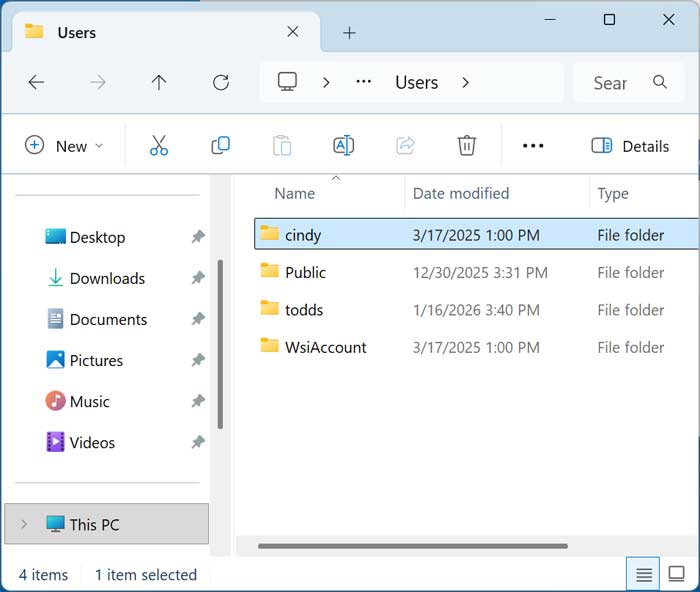The width and height of the screenshot is (700, 592).
Task: Go back with the left arrow
Action: (x=36, y=83)
